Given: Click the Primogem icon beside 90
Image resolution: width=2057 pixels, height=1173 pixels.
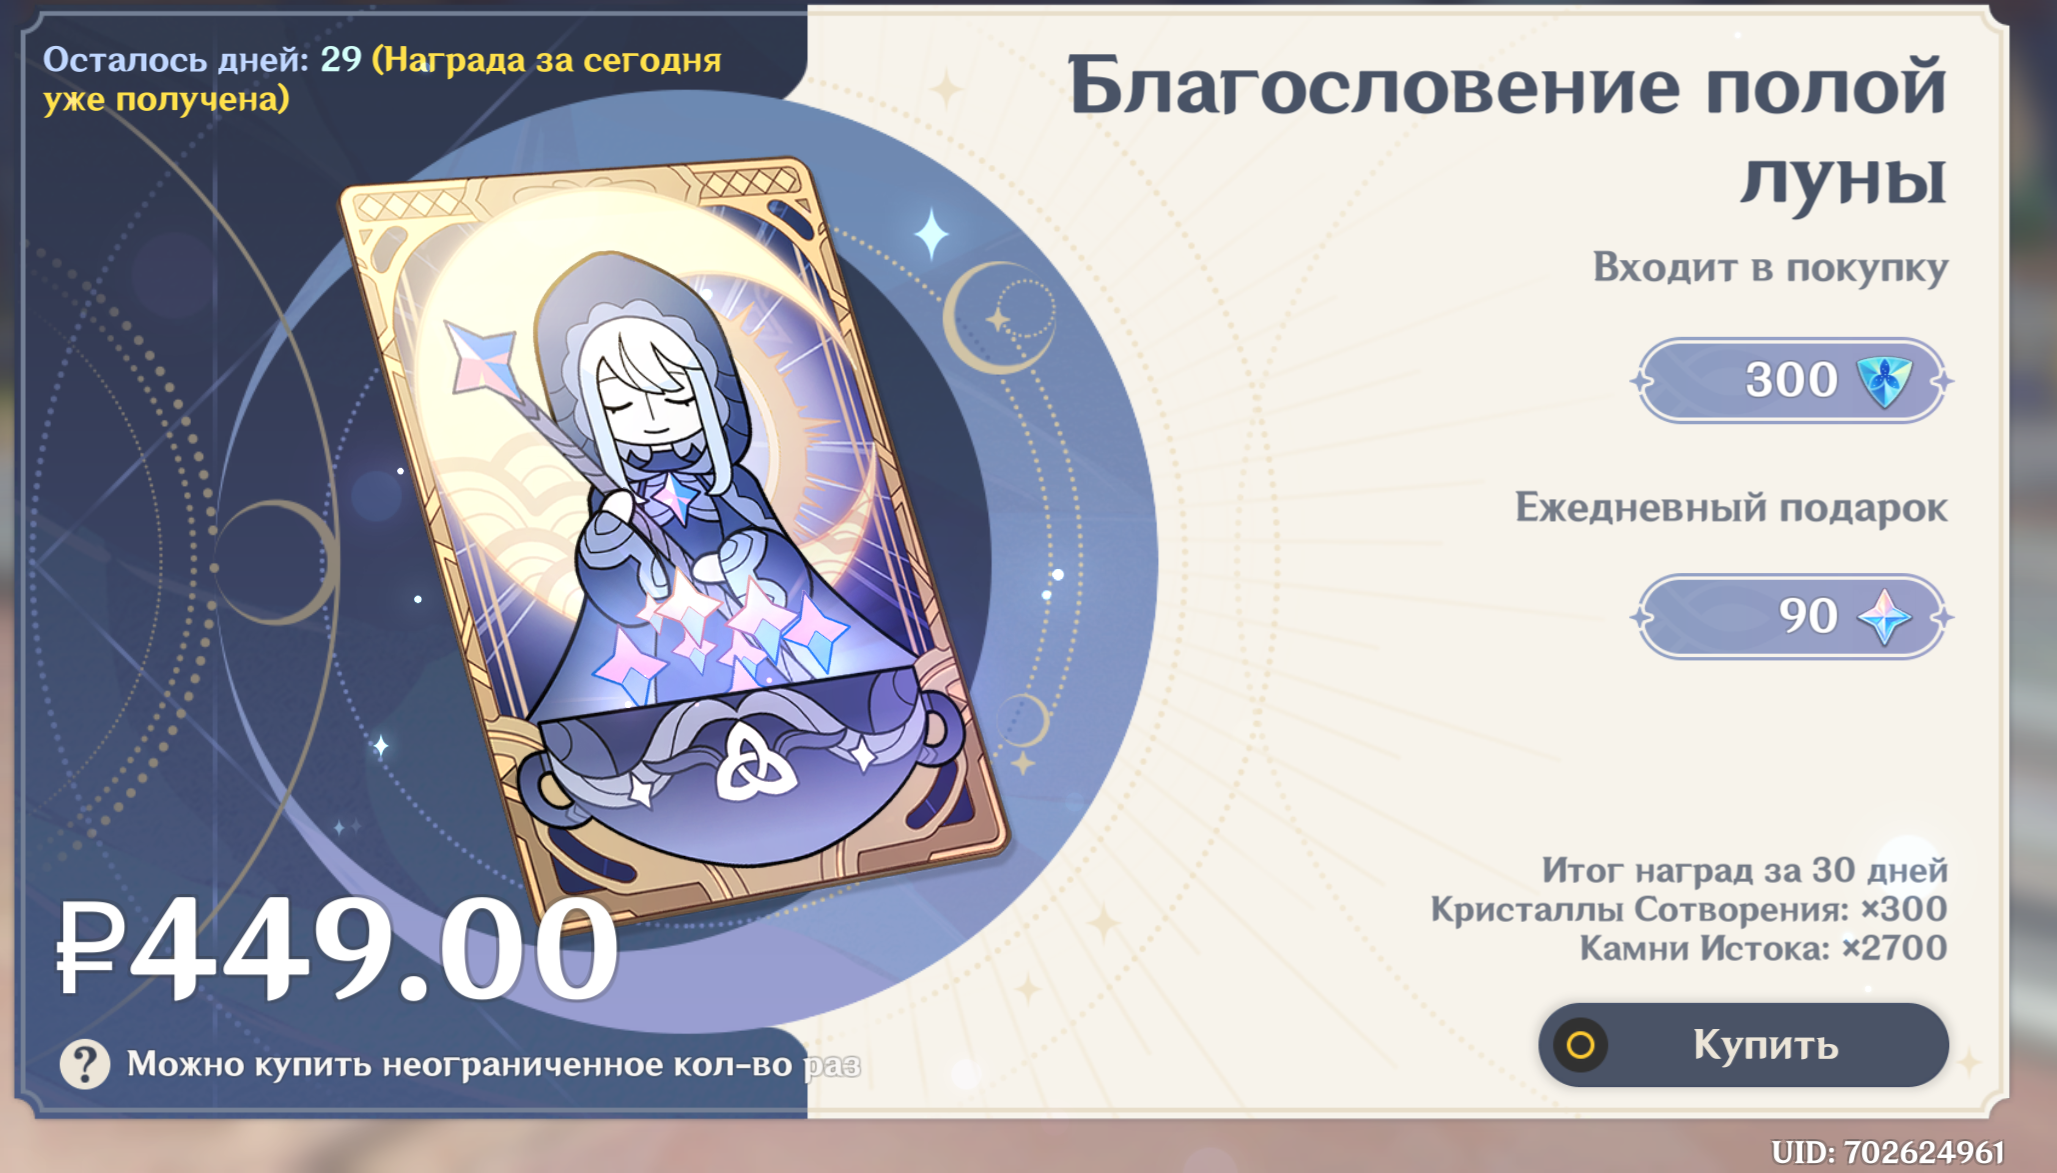Looking at the screenshot, I should pos(1884,617).
